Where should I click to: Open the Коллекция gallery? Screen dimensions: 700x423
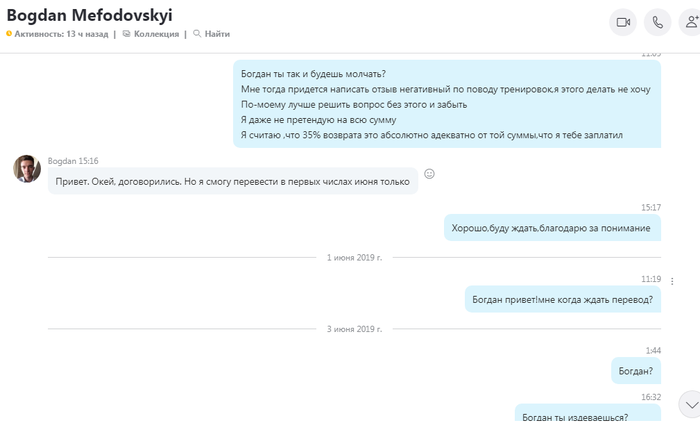158,34
